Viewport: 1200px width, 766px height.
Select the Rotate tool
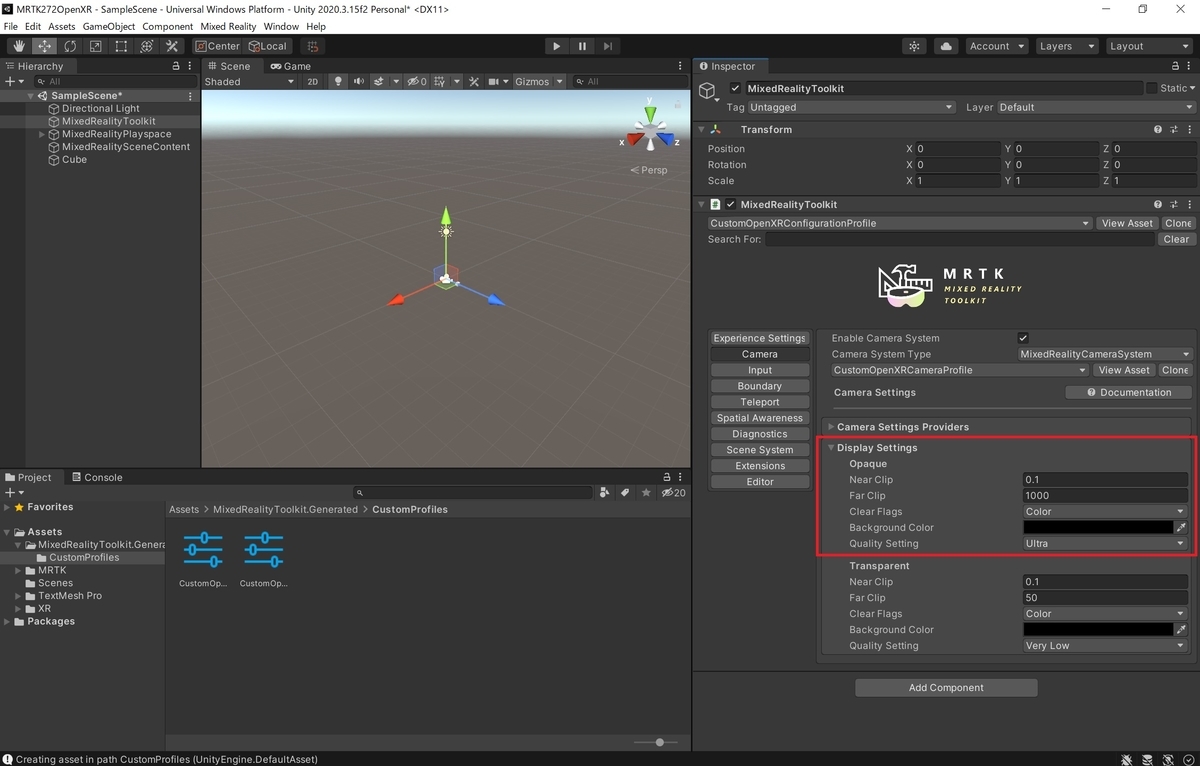pyautogui.click(x=70, y=46)
